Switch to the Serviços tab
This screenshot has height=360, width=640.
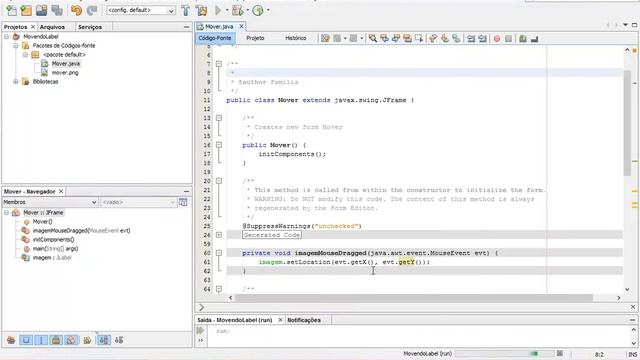tap(90, 27)
